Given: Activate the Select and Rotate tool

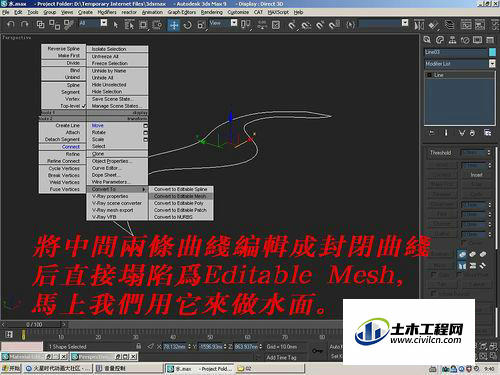Looking at the screenshot, I should (x=187, y=25).
